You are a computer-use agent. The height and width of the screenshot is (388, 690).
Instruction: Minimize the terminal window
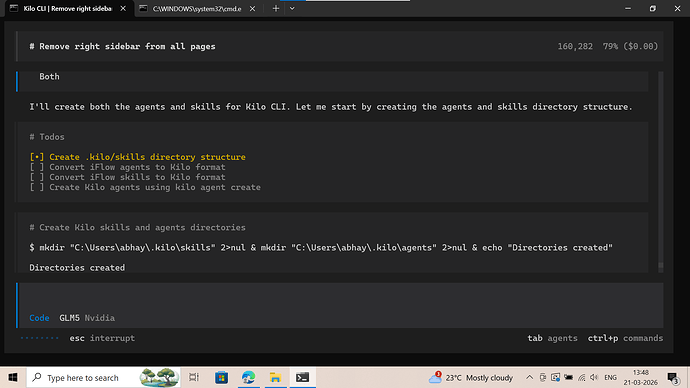click(x=628, y=8)
